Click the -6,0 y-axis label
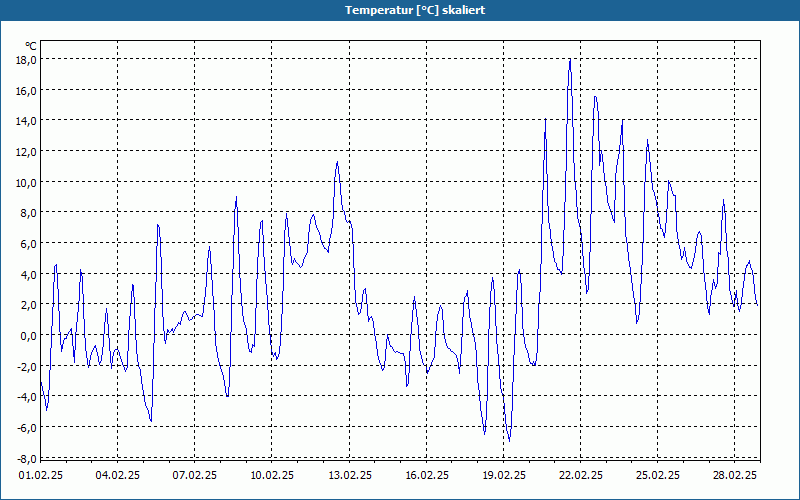Screen dimensions: 800x500 coord(27,427)
